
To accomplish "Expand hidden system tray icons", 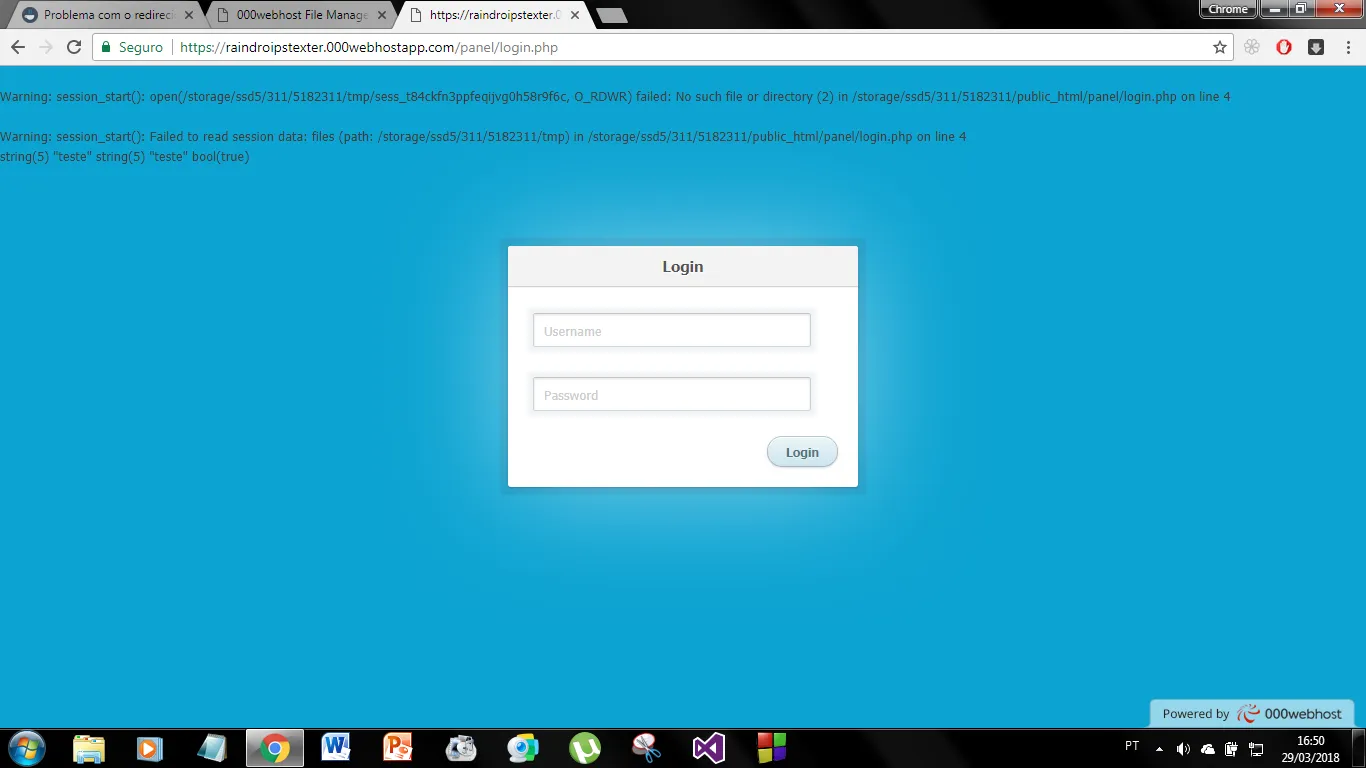I will click(1159, 748).
